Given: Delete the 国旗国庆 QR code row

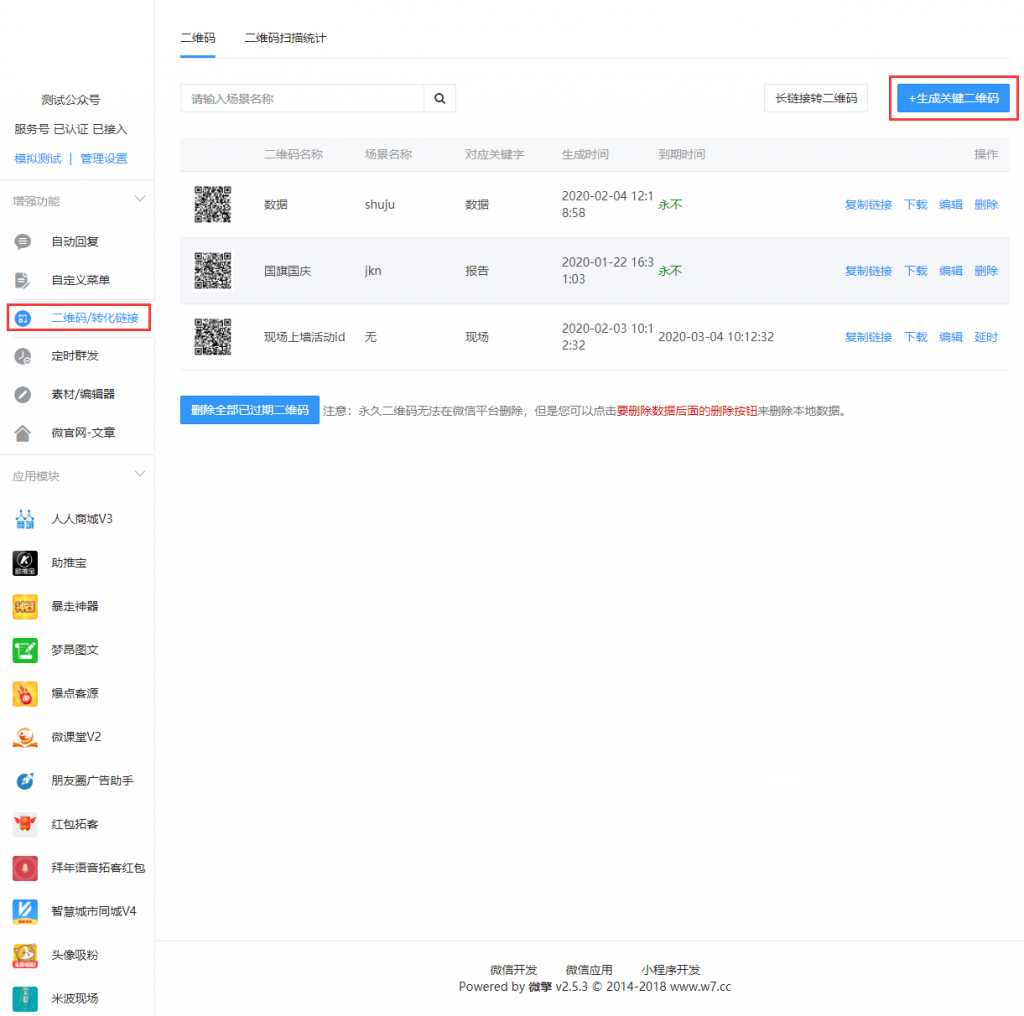Looking at the screenshot, I should [986, 270].
